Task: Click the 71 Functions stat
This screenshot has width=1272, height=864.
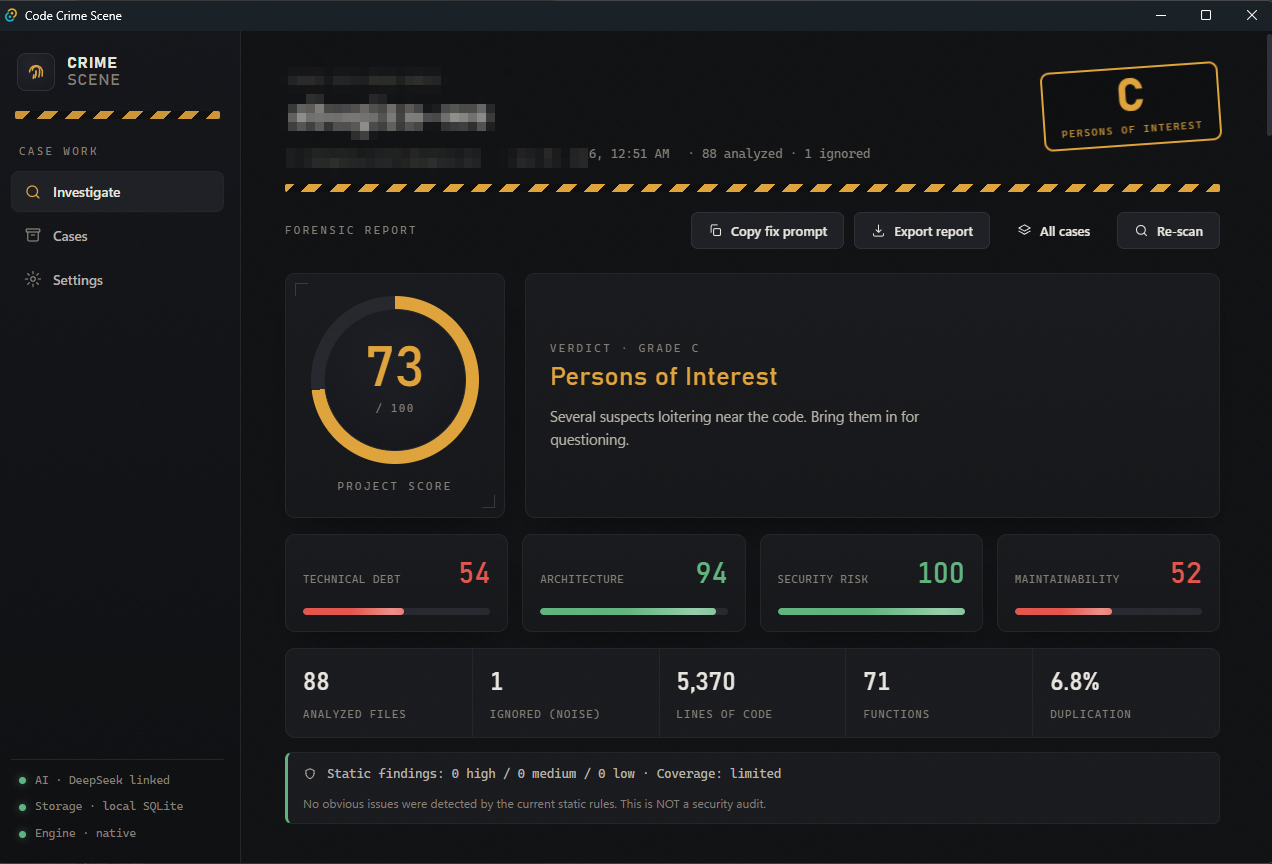Action: tap(939, 693)
